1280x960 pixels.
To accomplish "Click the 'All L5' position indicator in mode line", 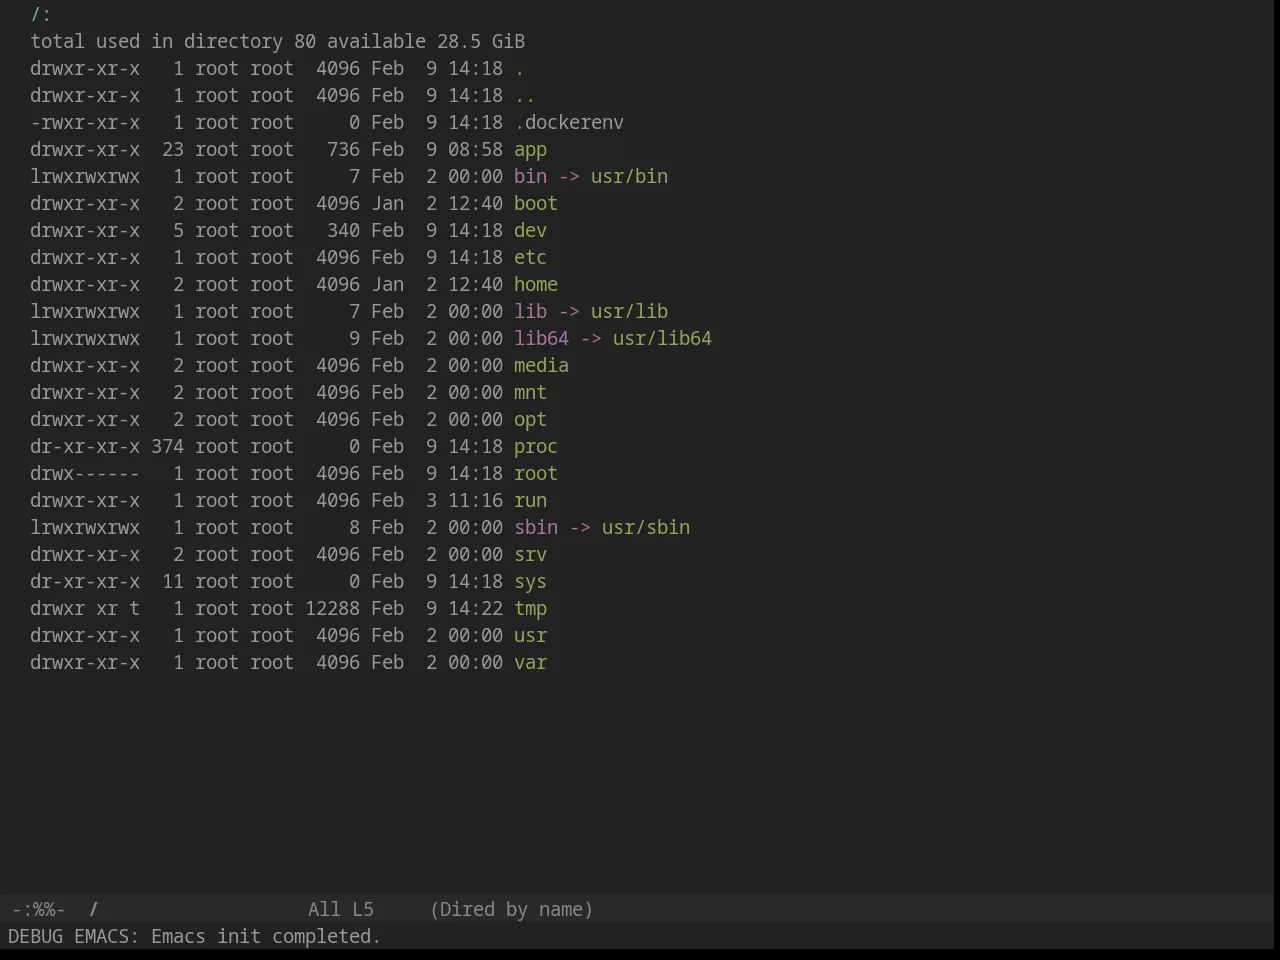I will pyautogui.click(x=341, y=910).
